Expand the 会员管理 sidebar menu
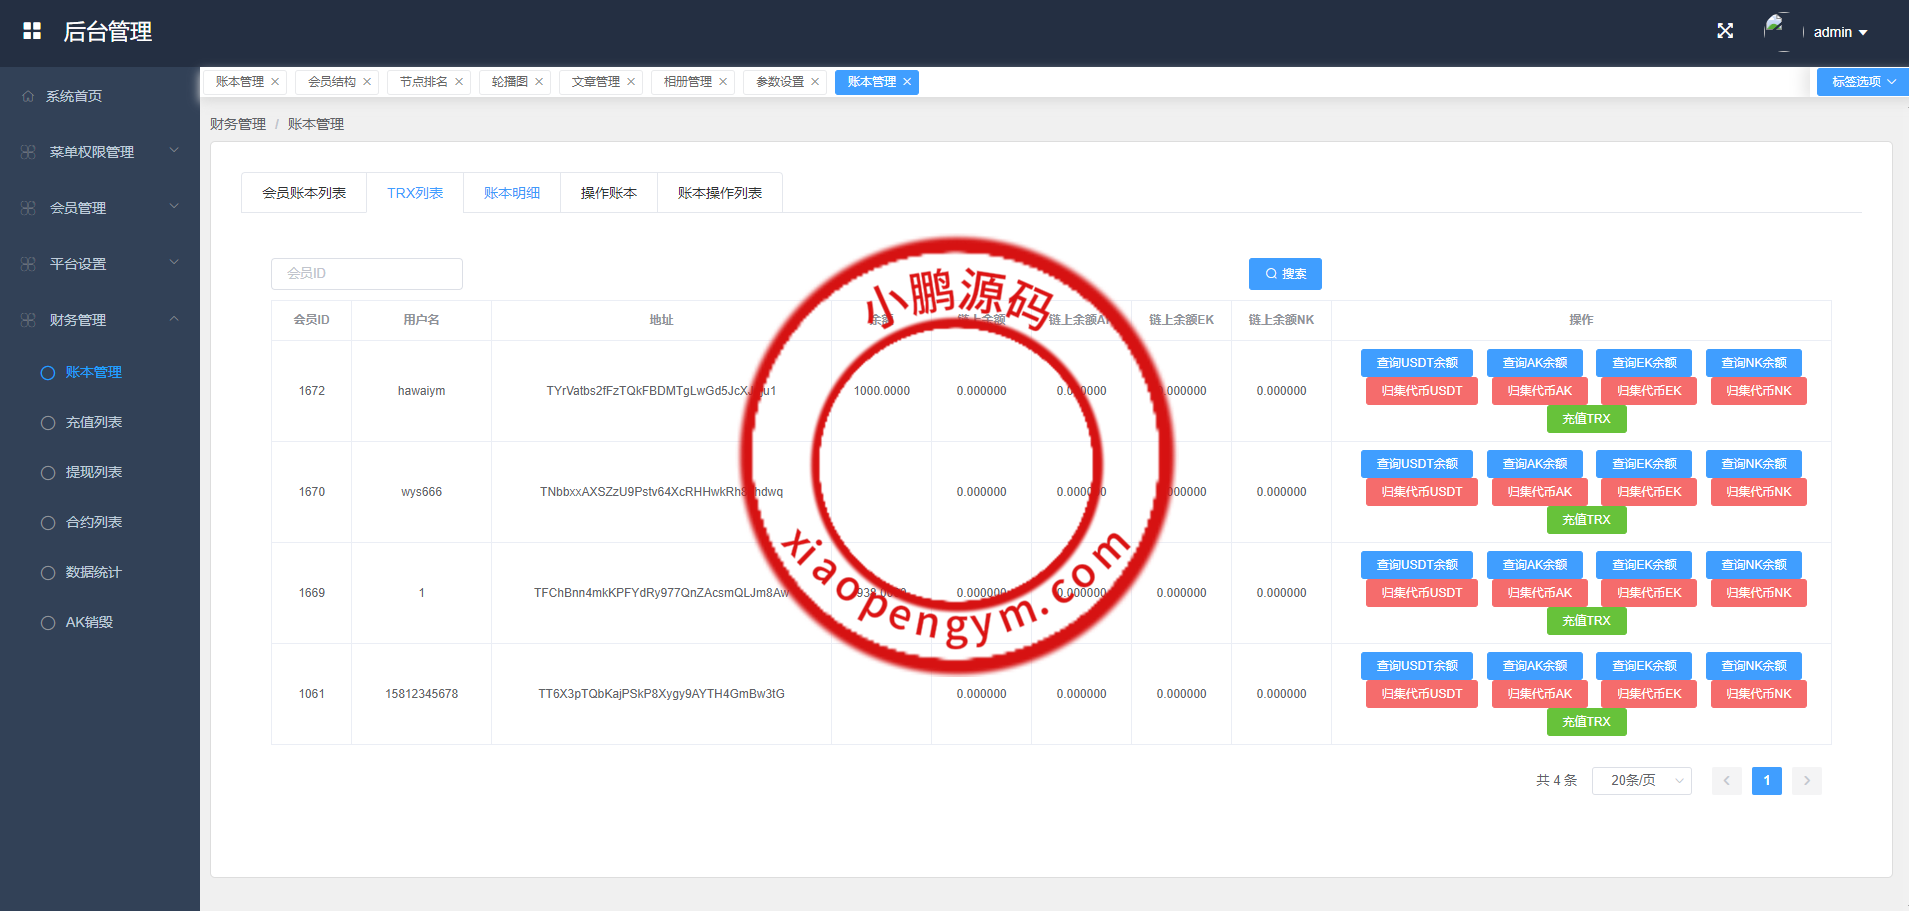This screenshot has width=1909, height=911. pyautogui.click(x=100, y=208)
